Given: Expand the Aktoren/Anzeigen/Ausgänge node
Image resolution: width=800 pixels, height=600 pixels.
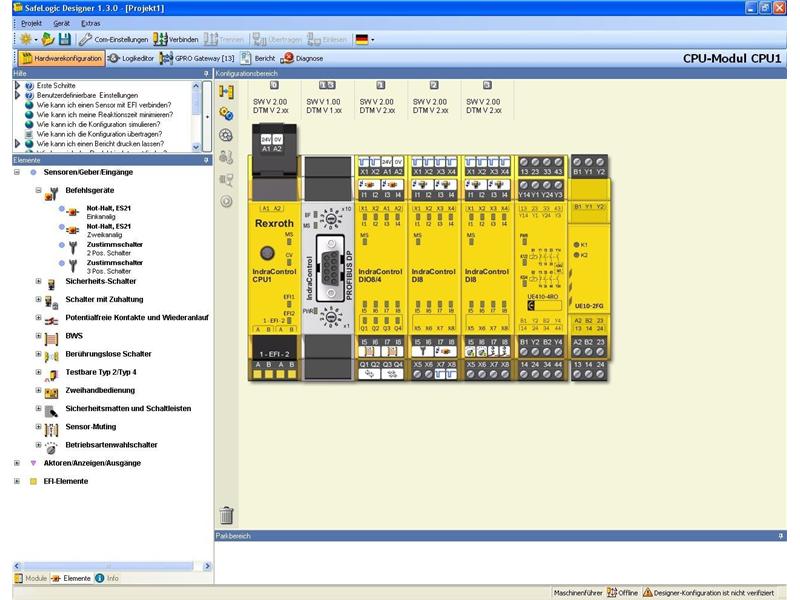Looking at the screenshot, I should pos(17,463).
